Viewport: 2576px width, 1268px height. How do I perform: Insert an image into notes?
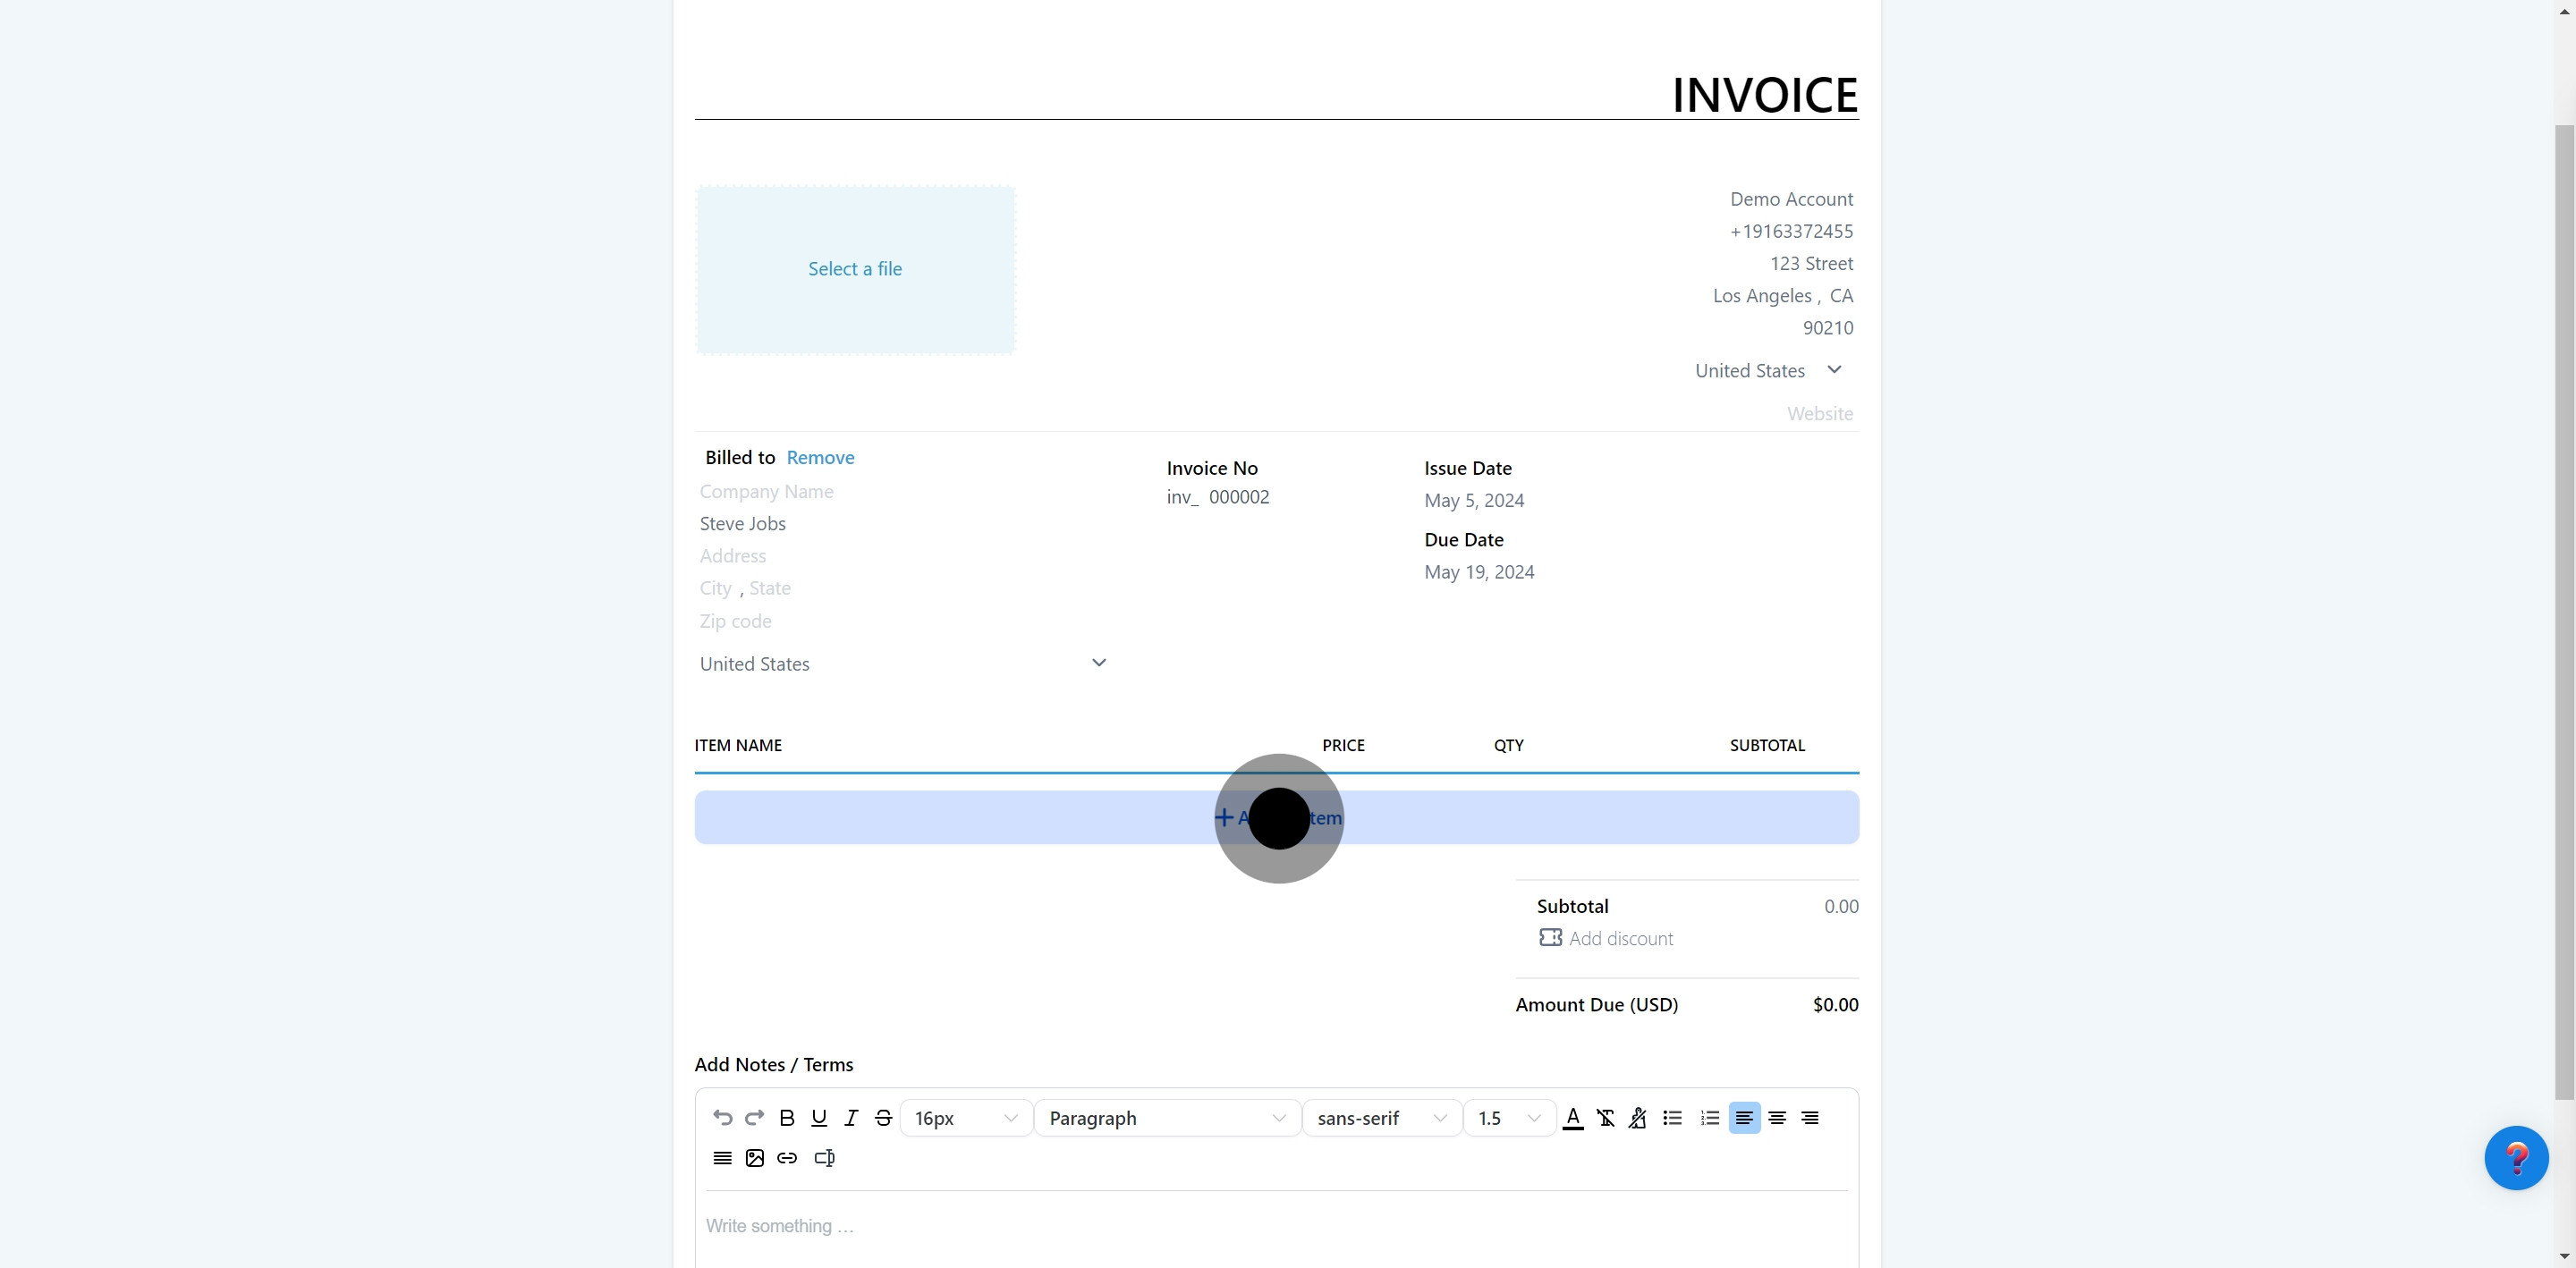tap(755, 1158)
